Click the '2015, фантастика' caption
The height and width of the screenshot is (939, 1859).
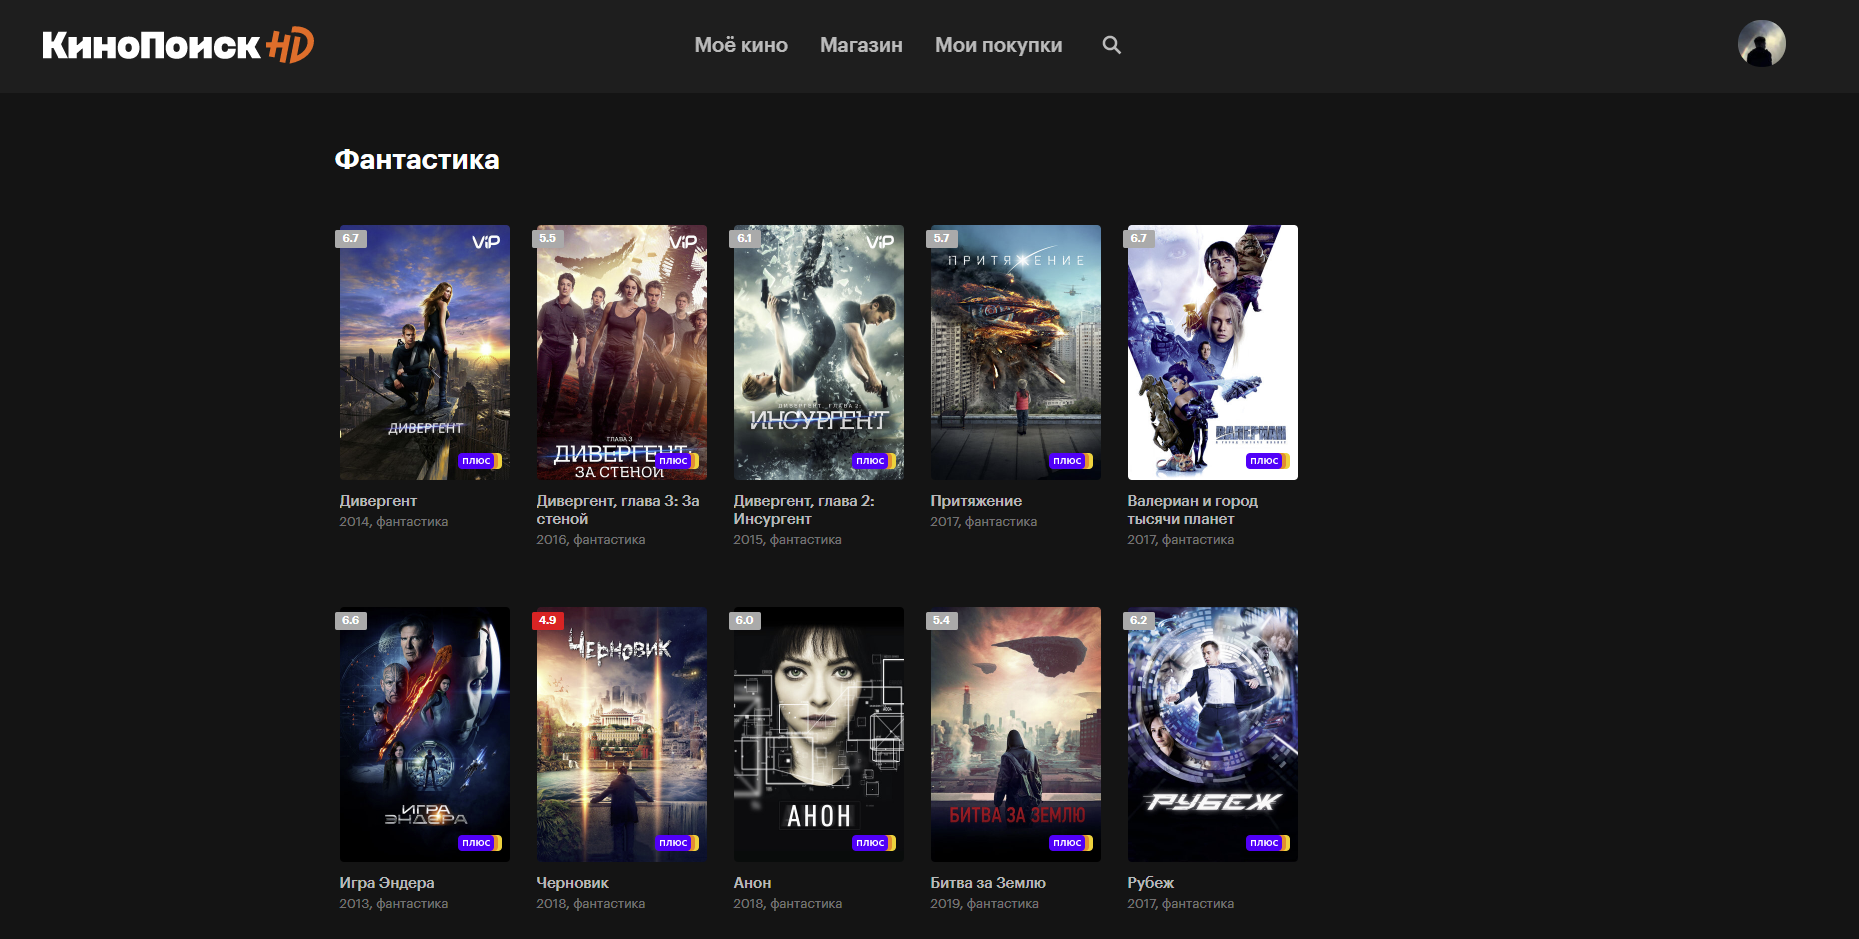pos(787,540)
